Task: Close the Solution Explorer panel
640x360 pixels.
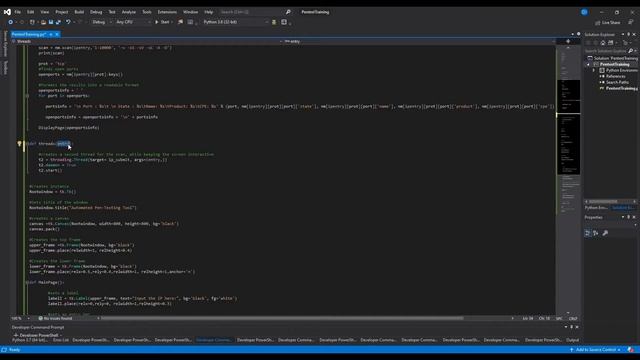Action: coord(634,35)
